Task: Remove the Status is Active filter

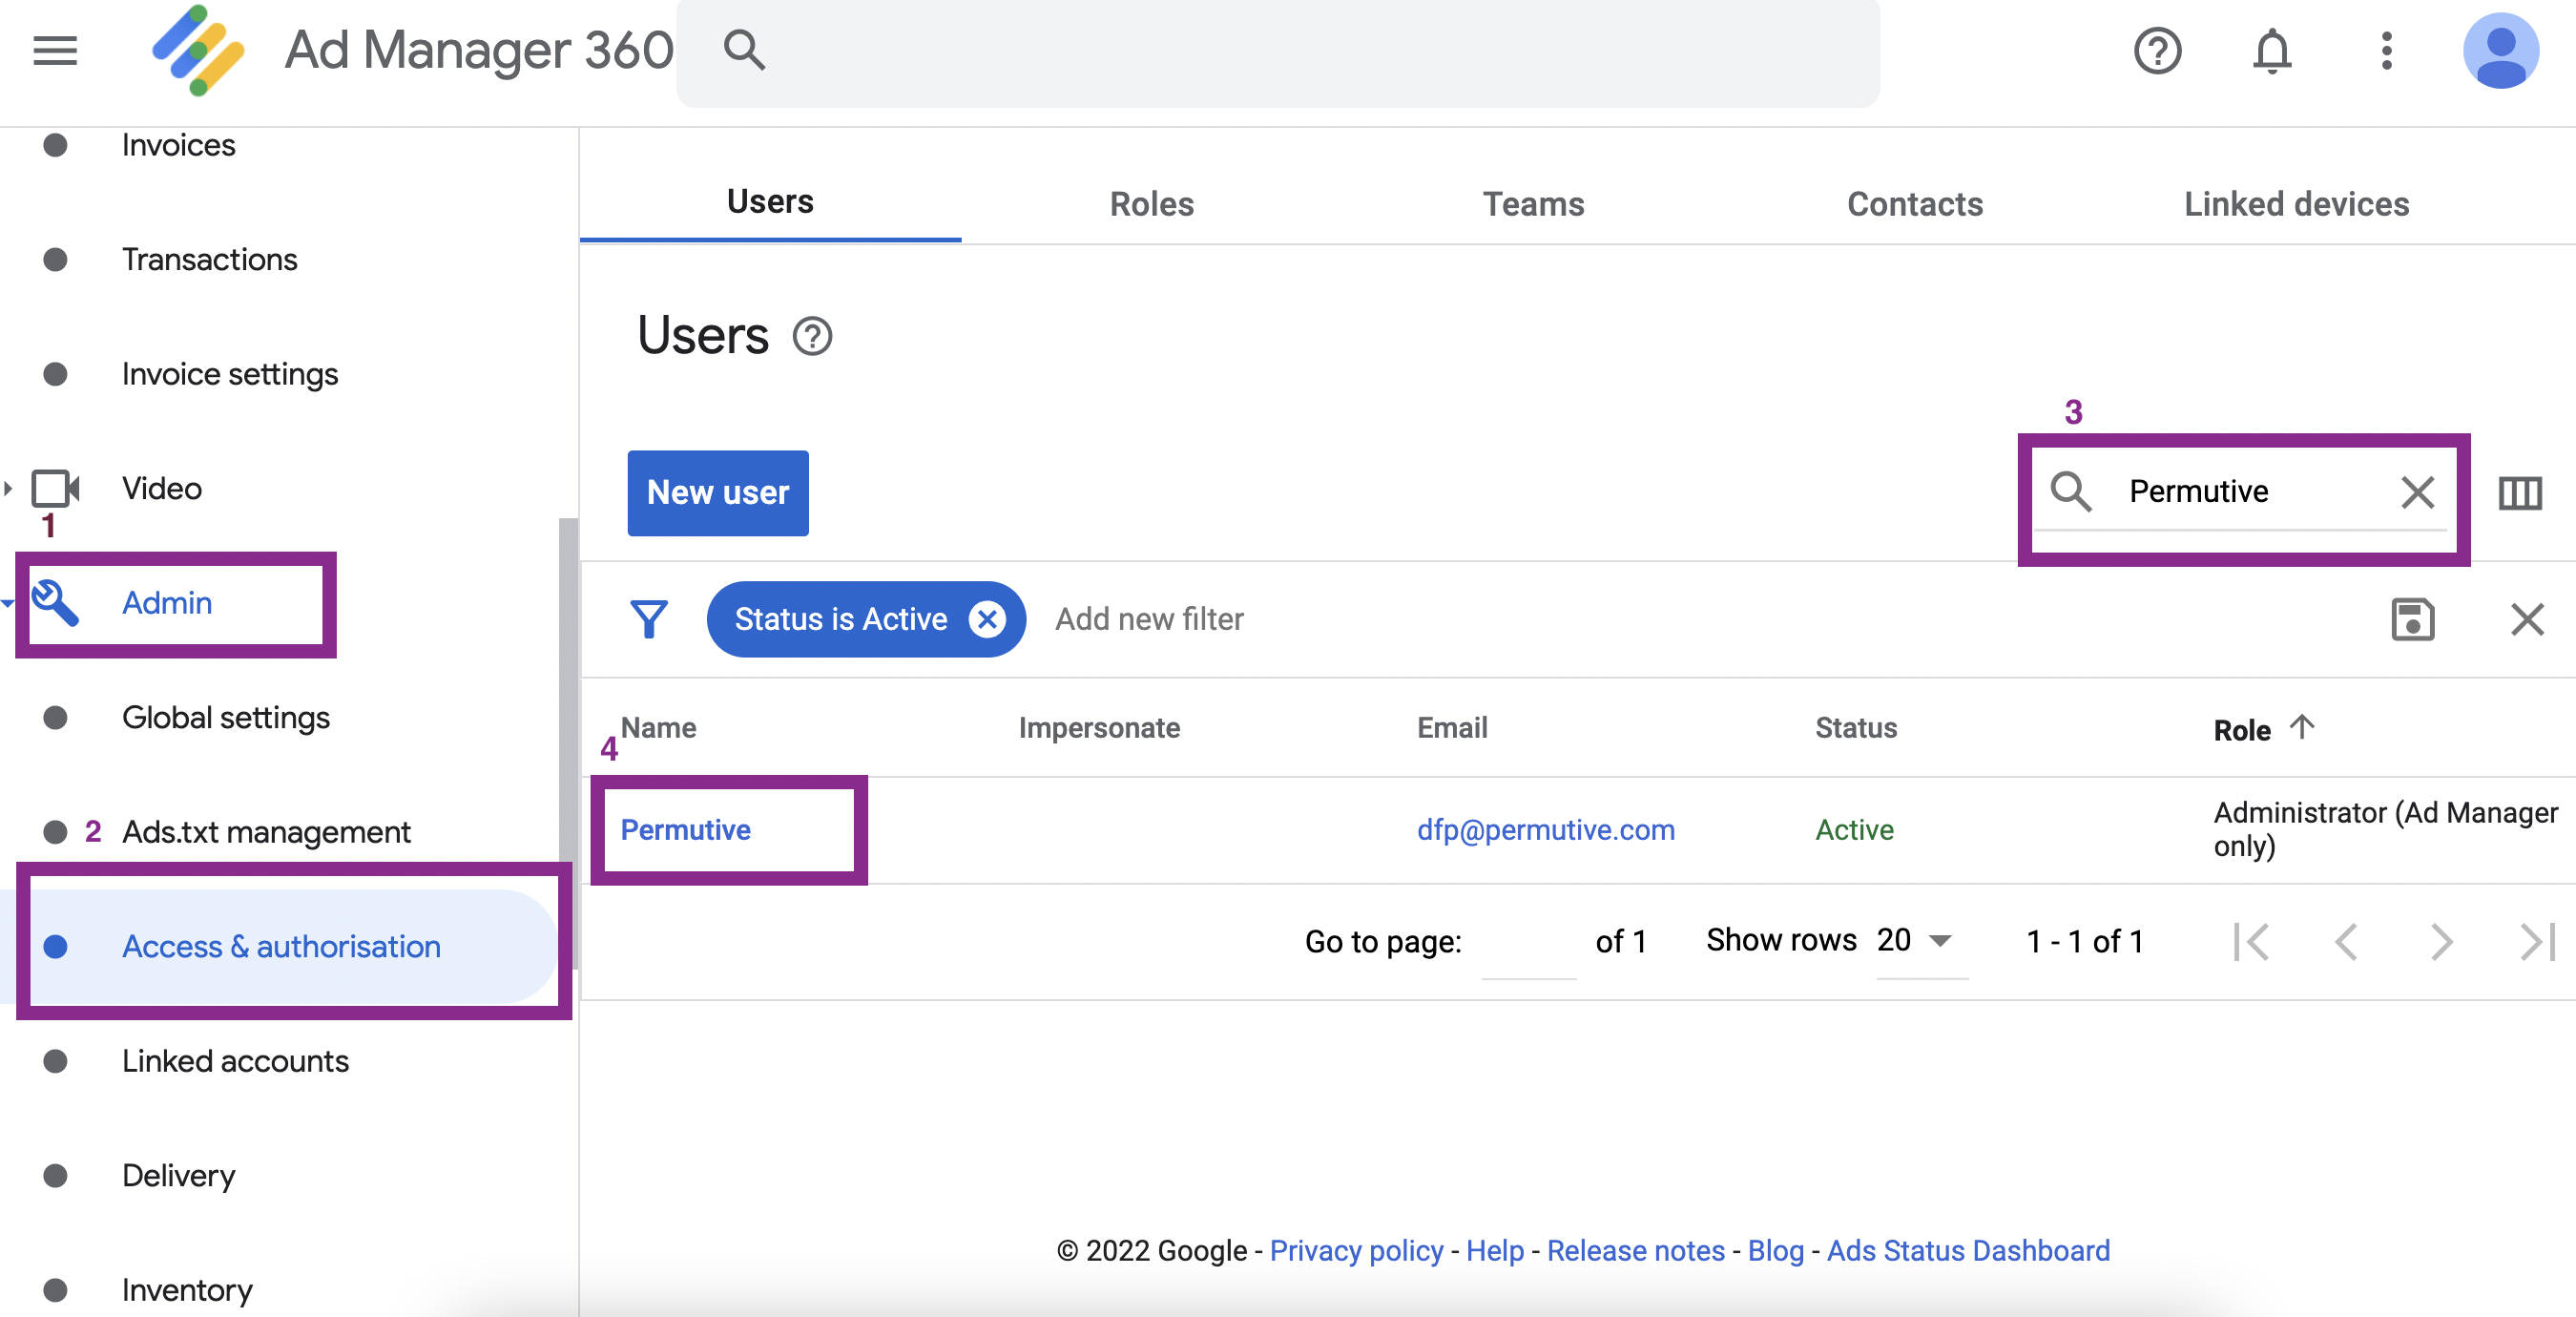Action: [986, 619]
